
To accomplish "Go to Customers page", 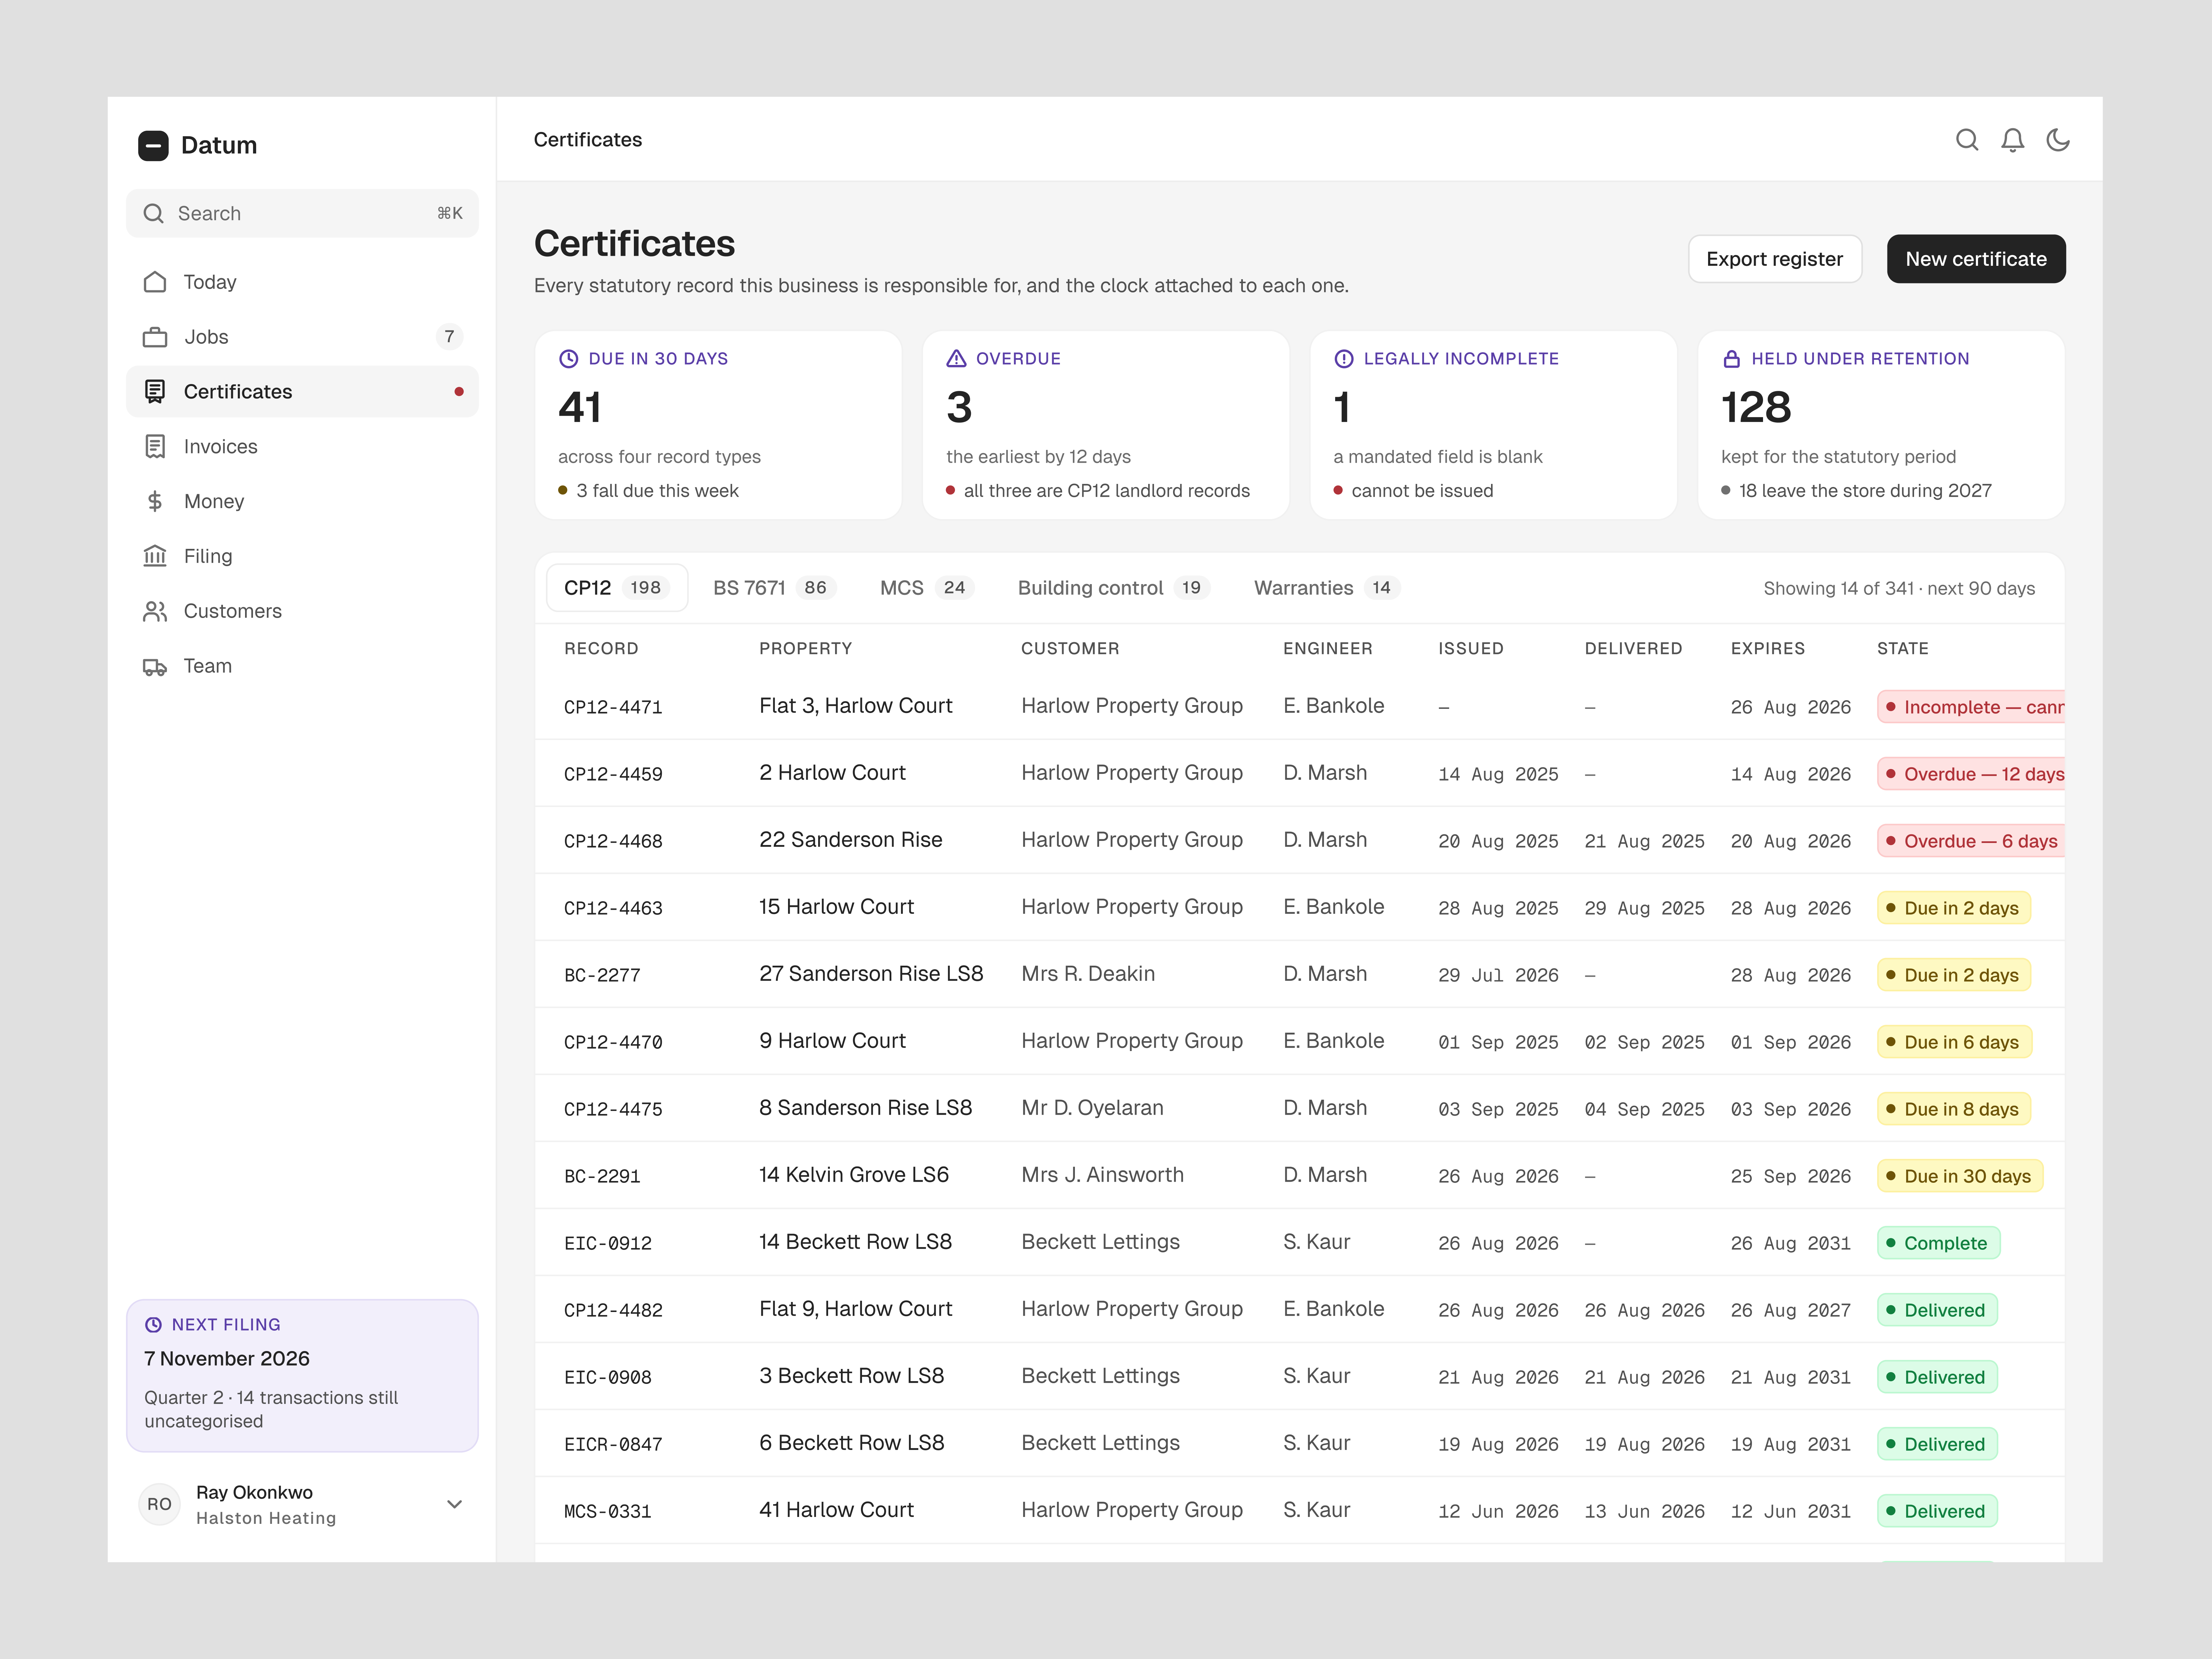I will coord(302,611).
